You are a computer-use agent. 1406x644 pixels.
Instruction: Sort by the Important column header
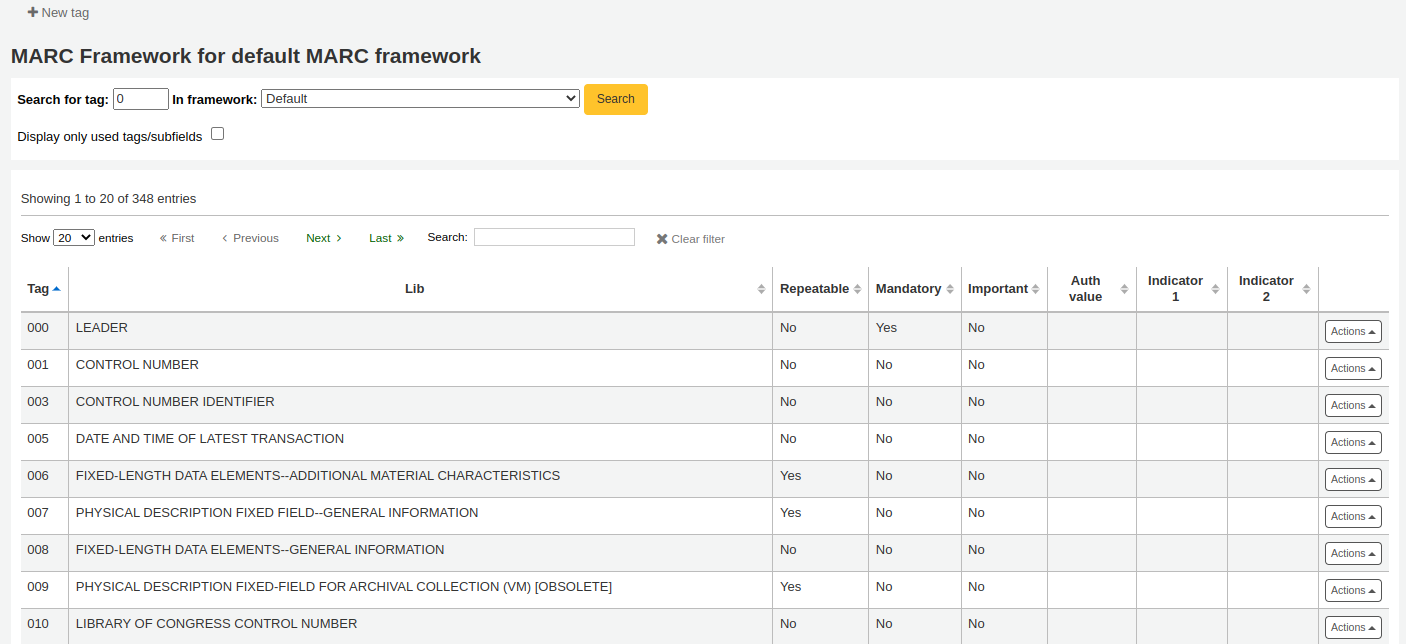tap(1004, 289)
